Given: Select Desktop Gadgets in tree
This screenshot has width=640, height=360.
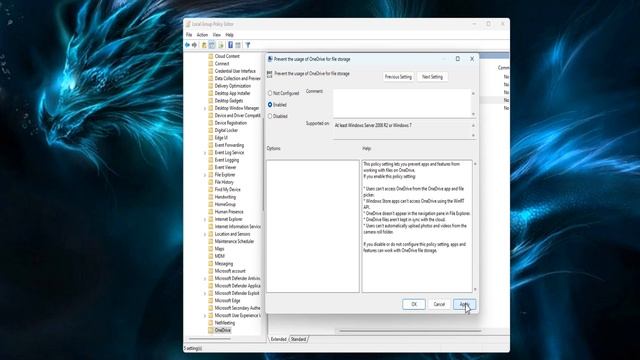Looking at the screenshot, I should [229, 101].
